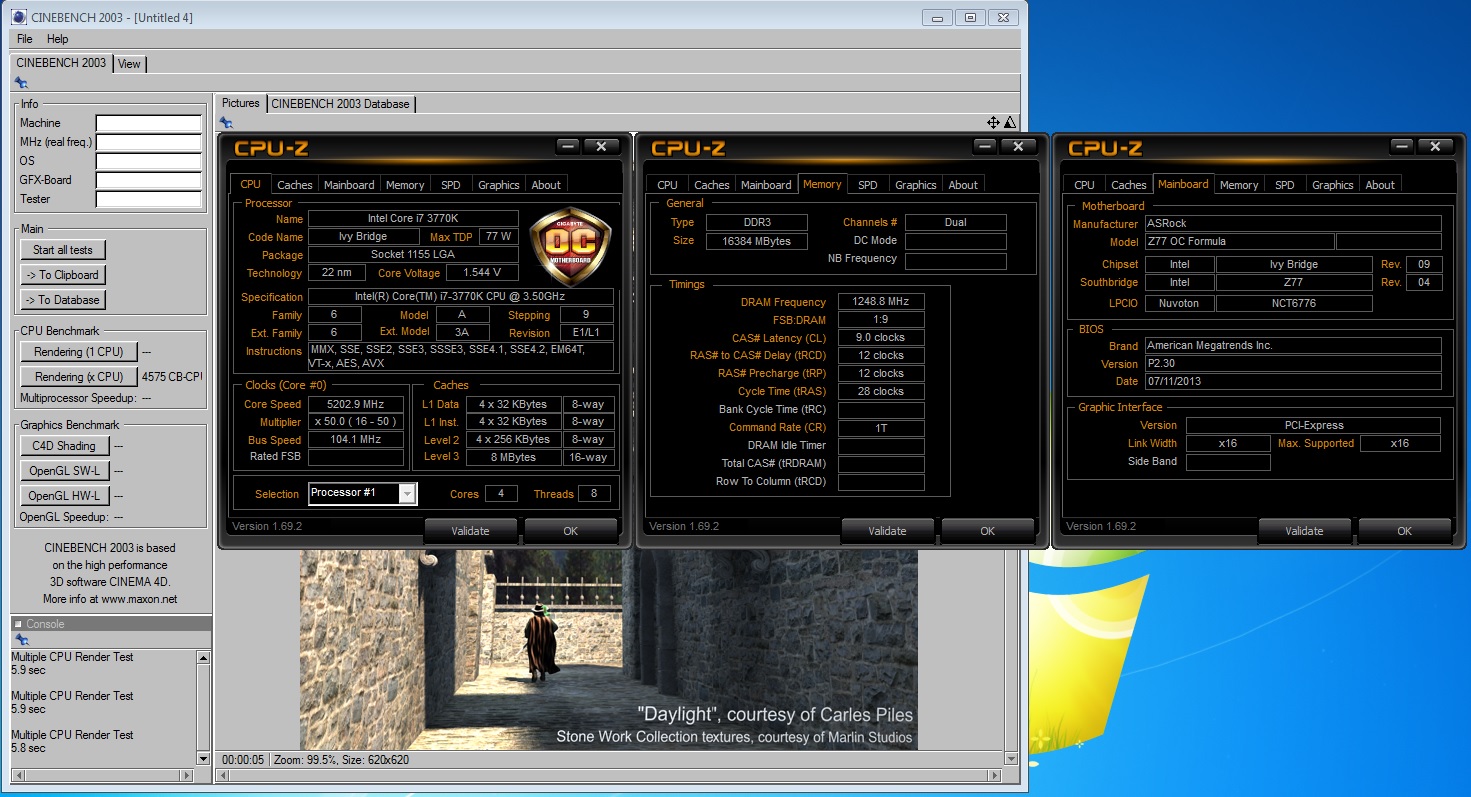1471x797 pixels.
Task: Click the Start all tests button
Action: (x=63, y=250)
